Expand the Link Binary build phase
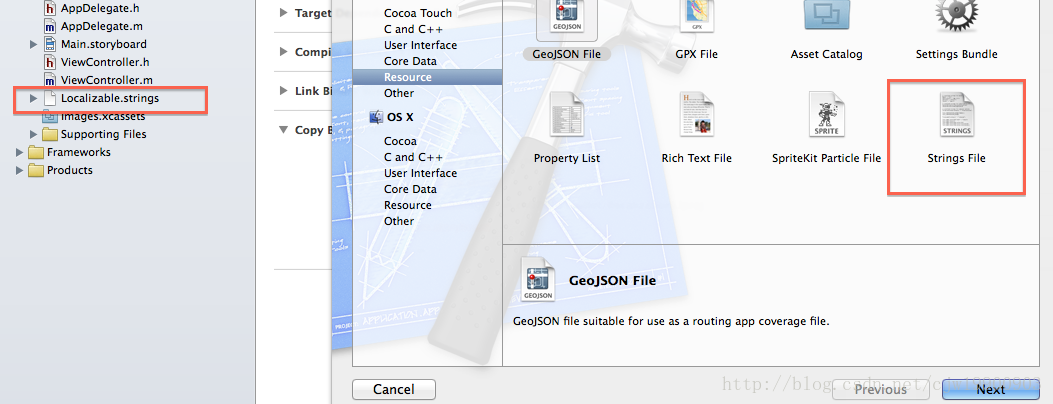 283,91
